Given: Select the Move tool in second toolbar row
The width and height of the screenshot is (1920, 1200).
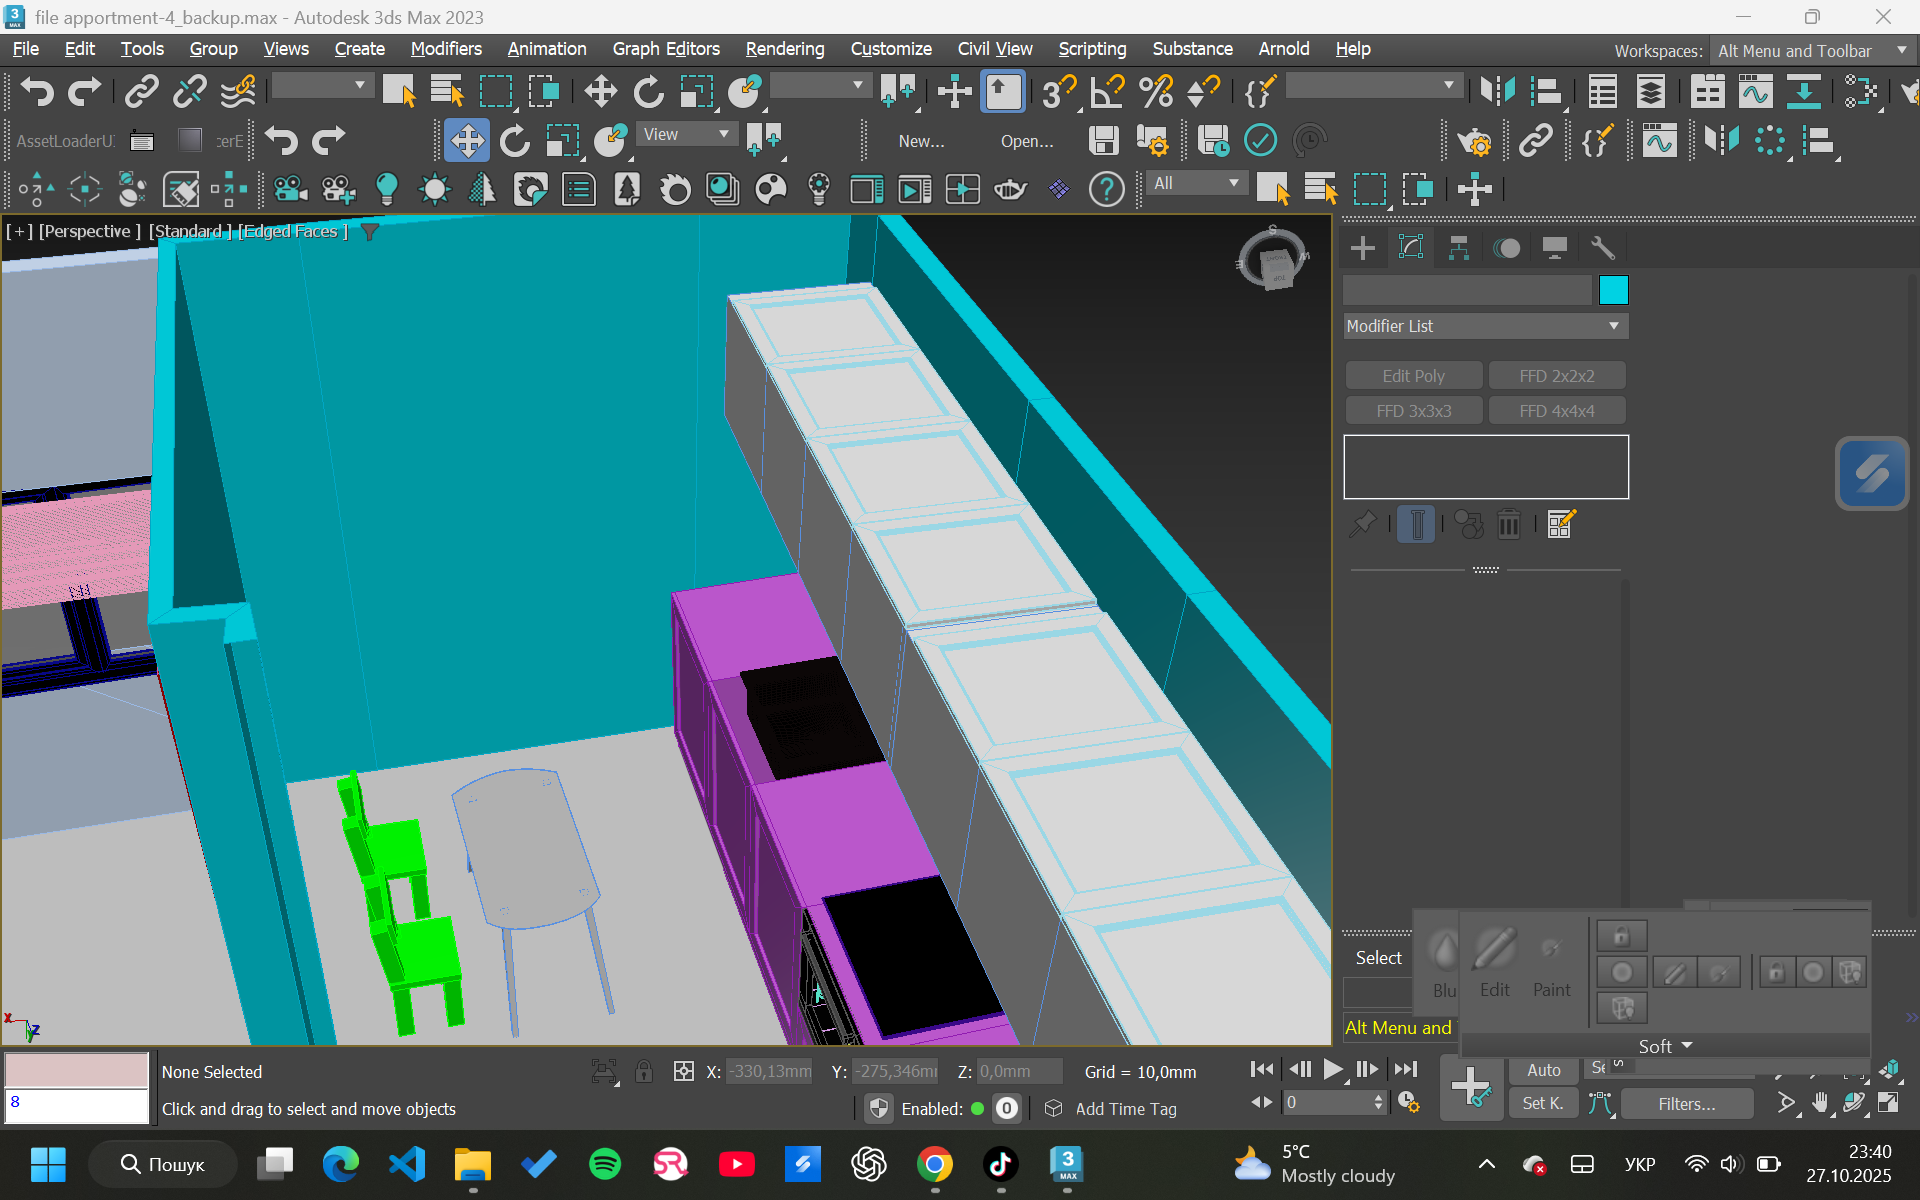Looking at the screenshot, I should pos(467,141).
